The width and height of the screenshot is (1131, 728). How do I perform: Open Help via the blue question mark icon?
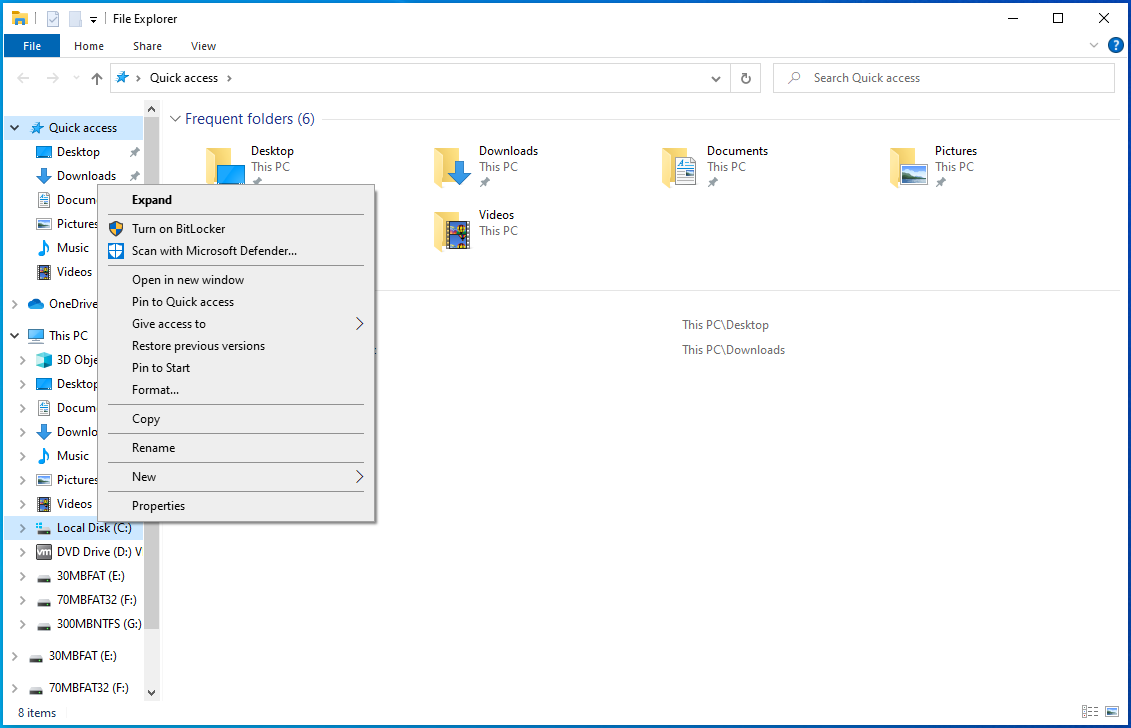1116,45
